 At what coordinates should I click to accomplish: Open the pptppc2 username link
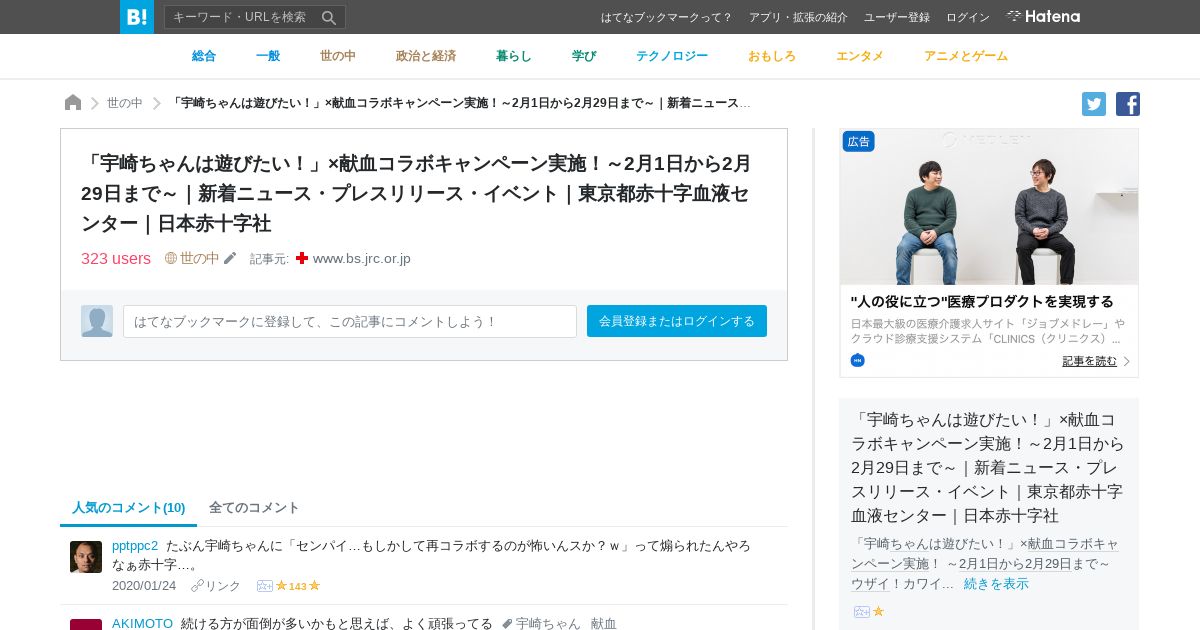[135, 545]
